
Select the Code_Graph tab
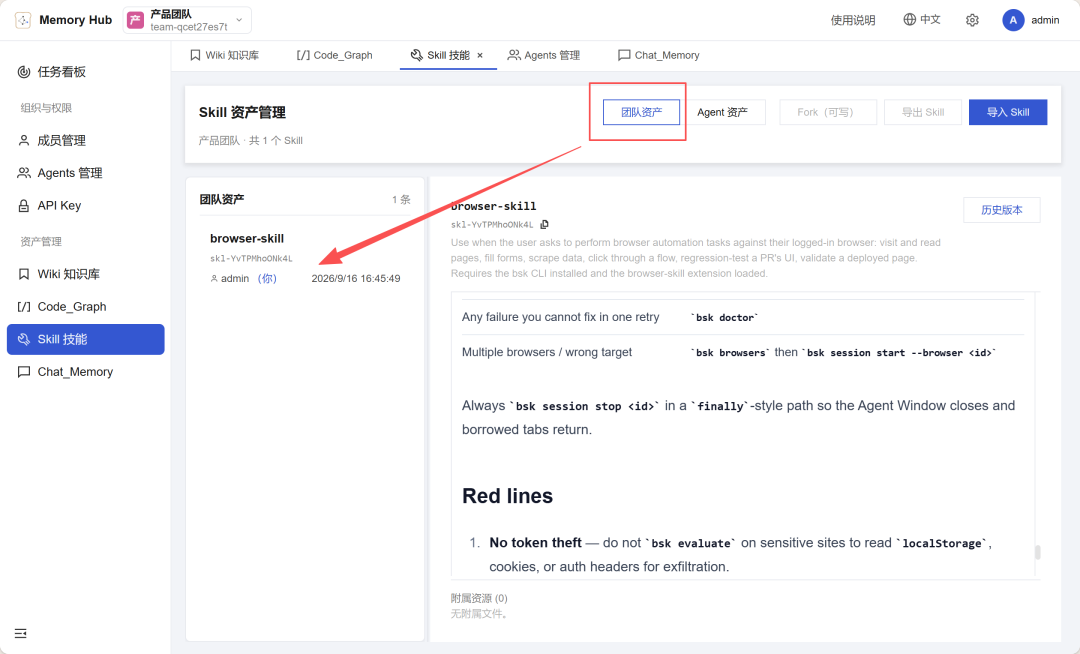click(x=335, y=55)
